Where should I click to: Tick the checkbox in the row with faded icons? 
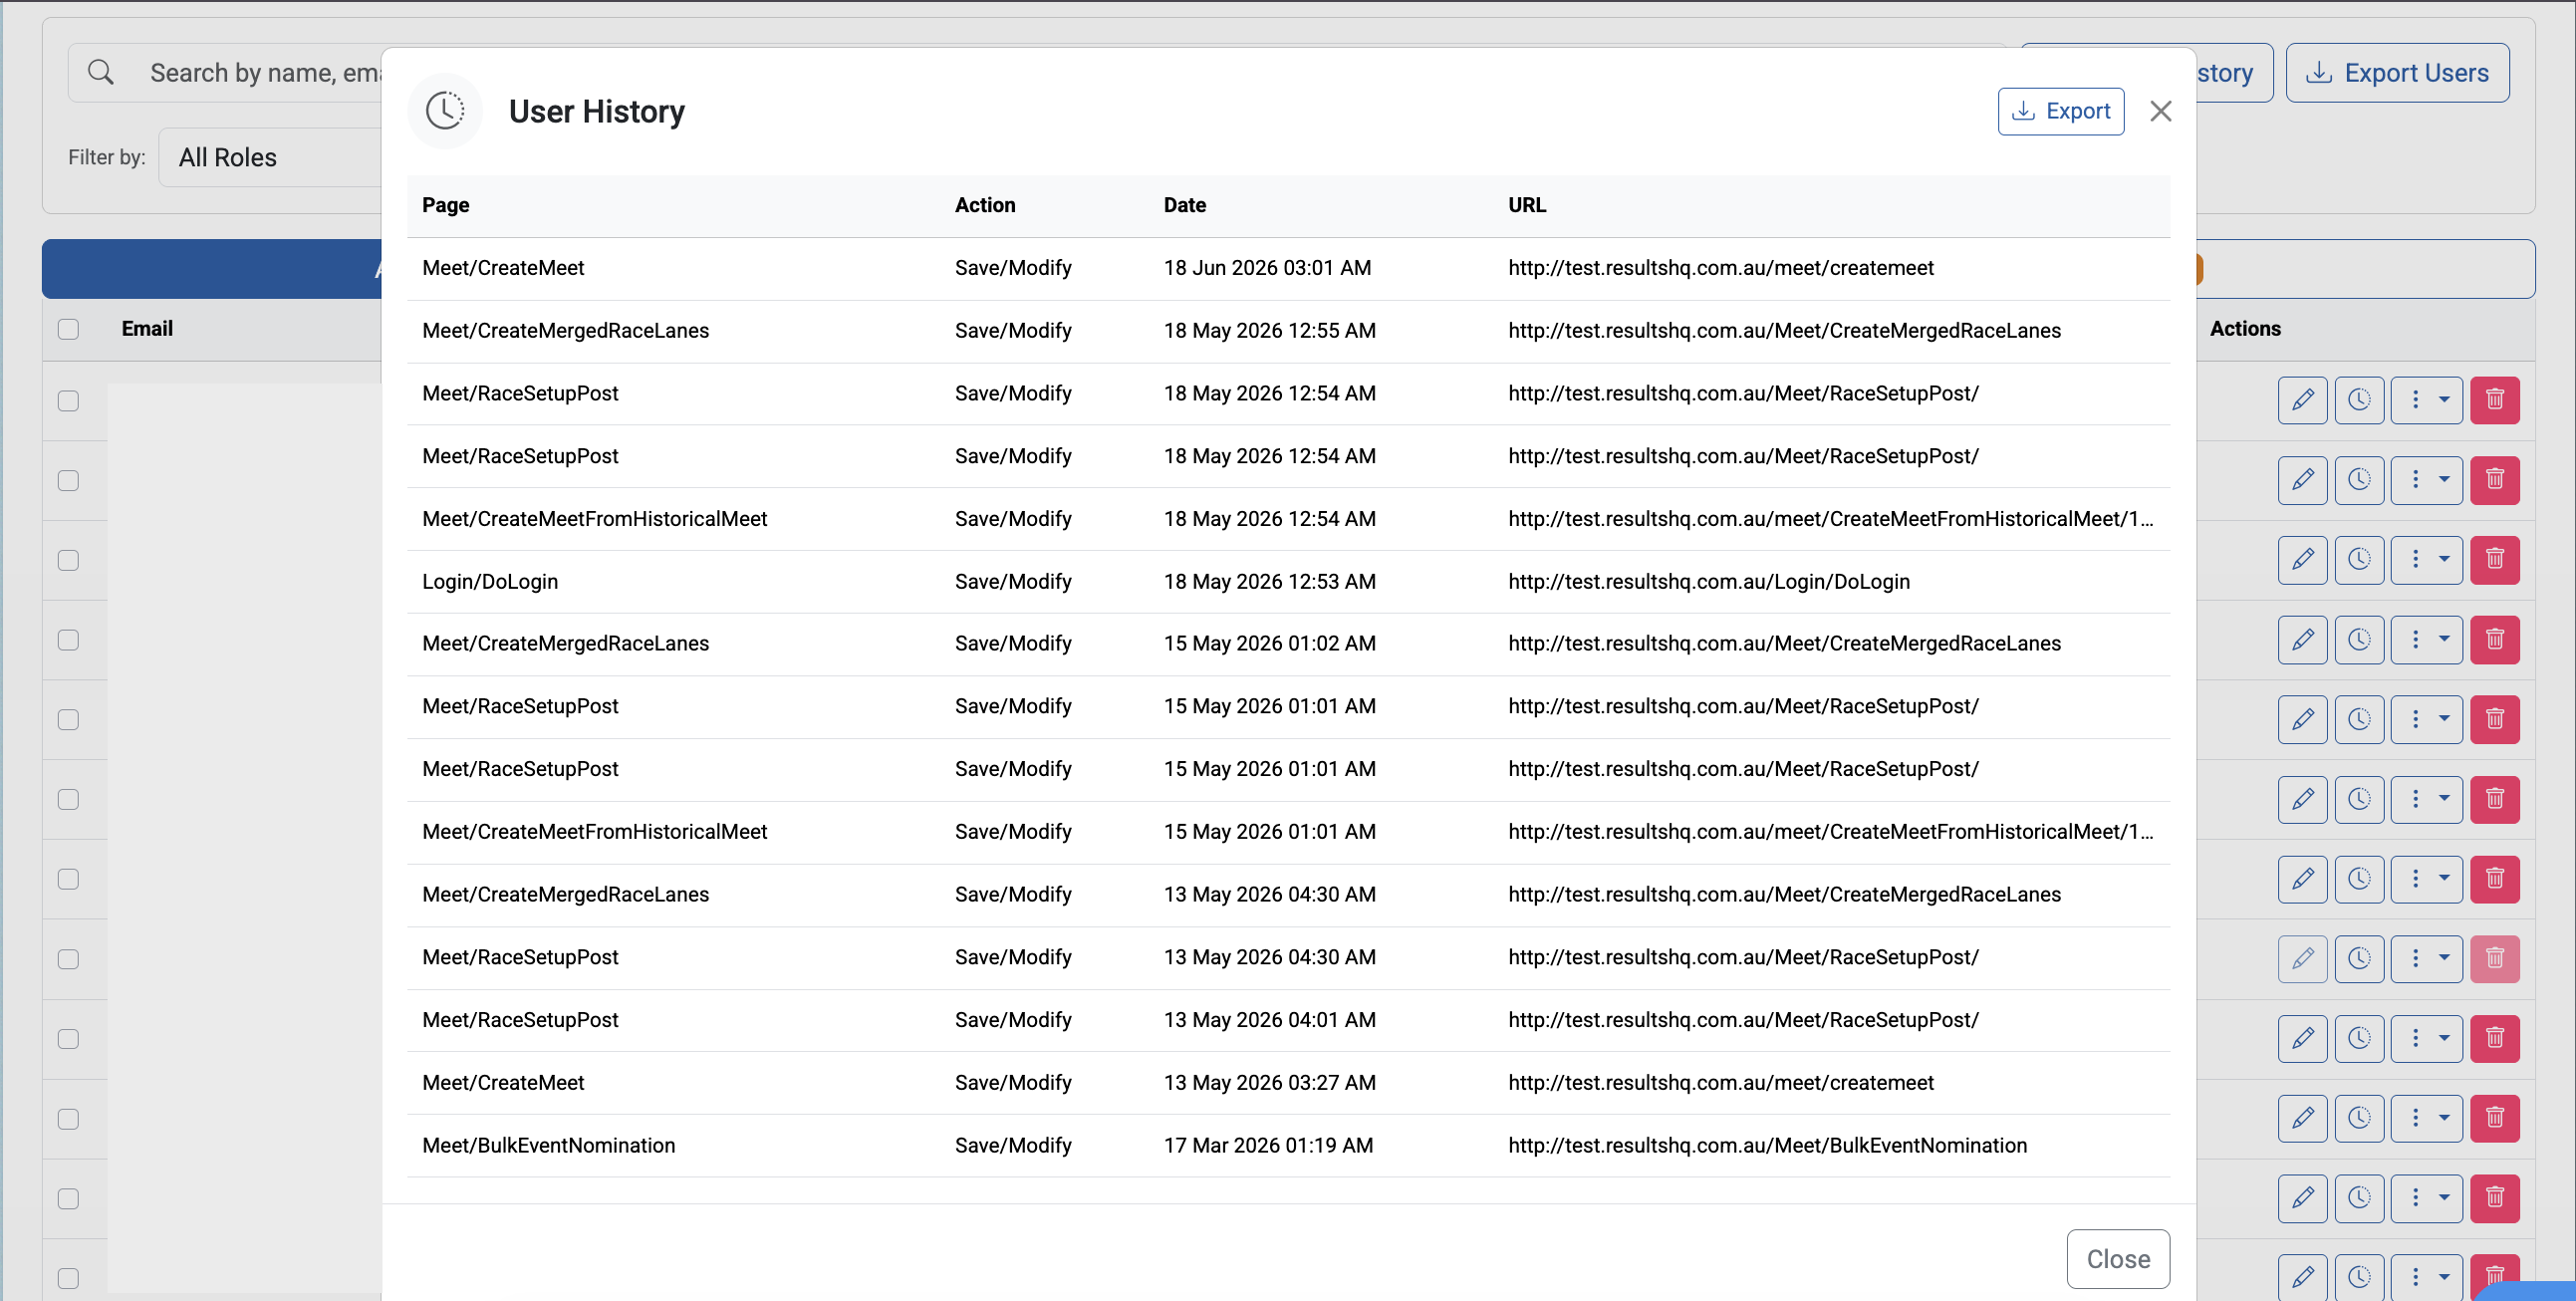click(x=68, y=960)
